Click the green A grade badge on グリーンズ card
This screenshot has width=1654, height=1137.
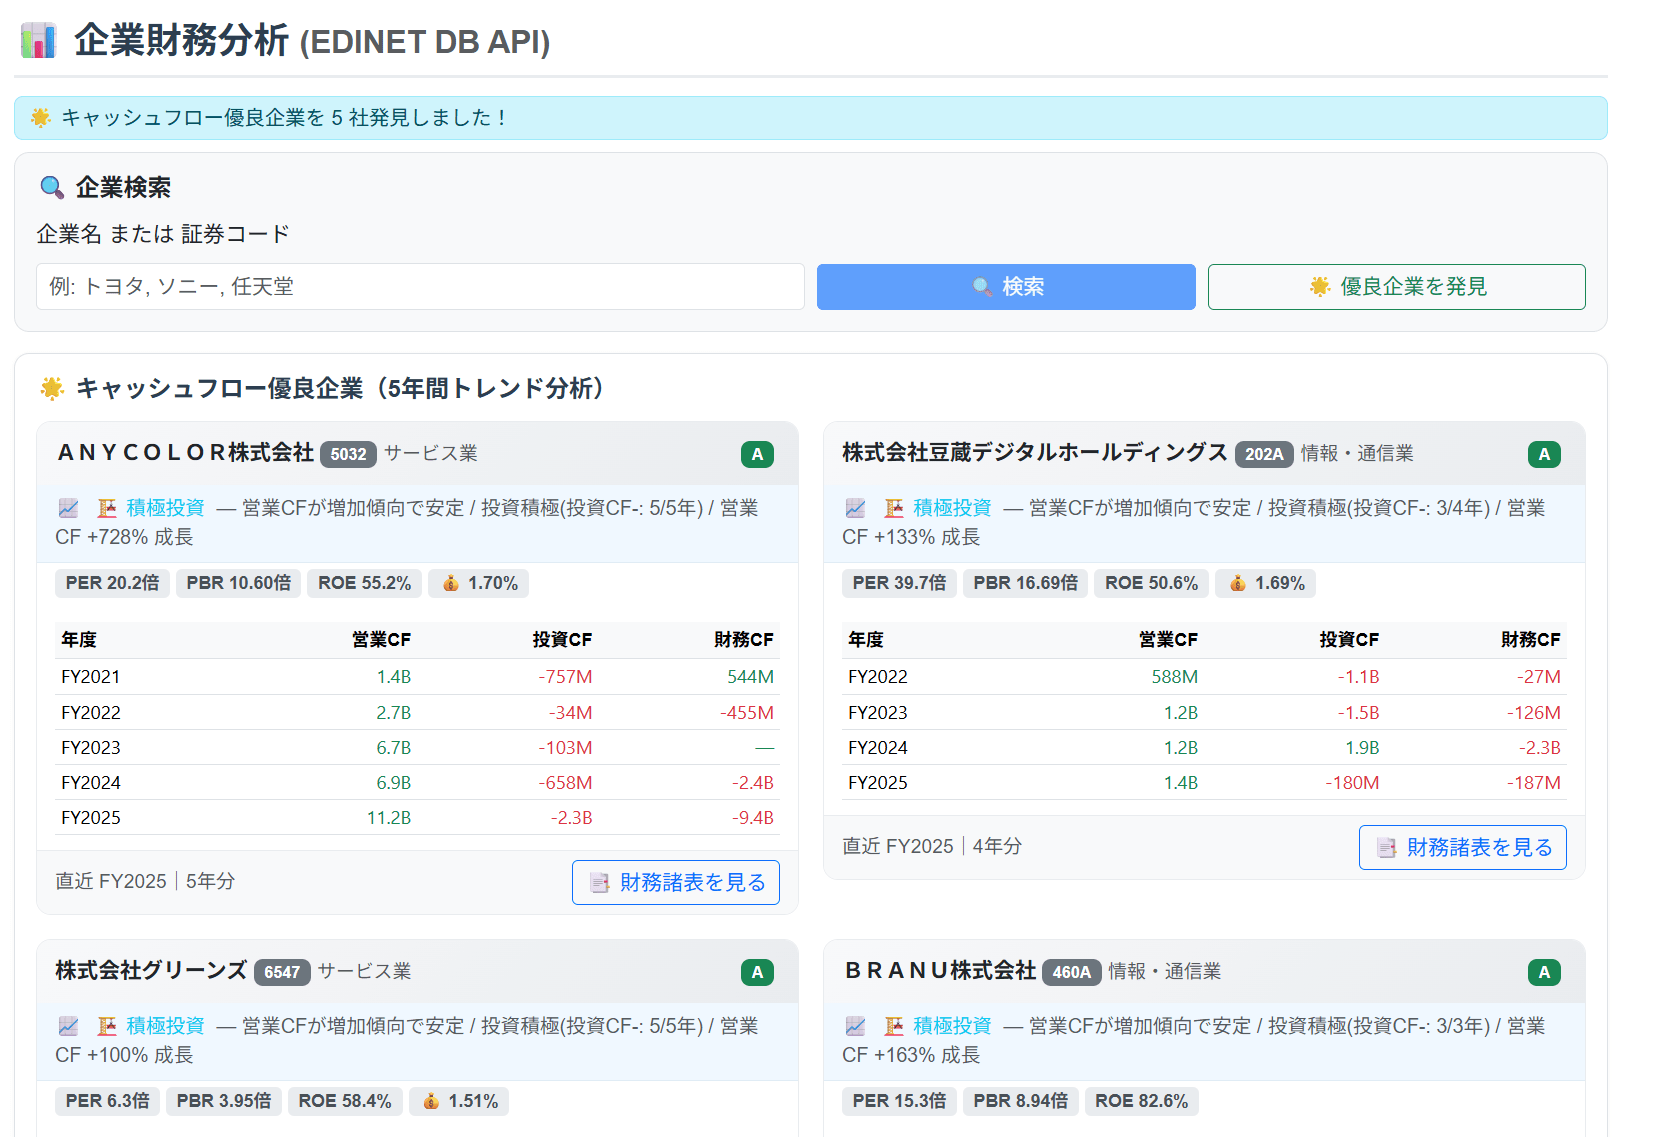coord(757,972)
